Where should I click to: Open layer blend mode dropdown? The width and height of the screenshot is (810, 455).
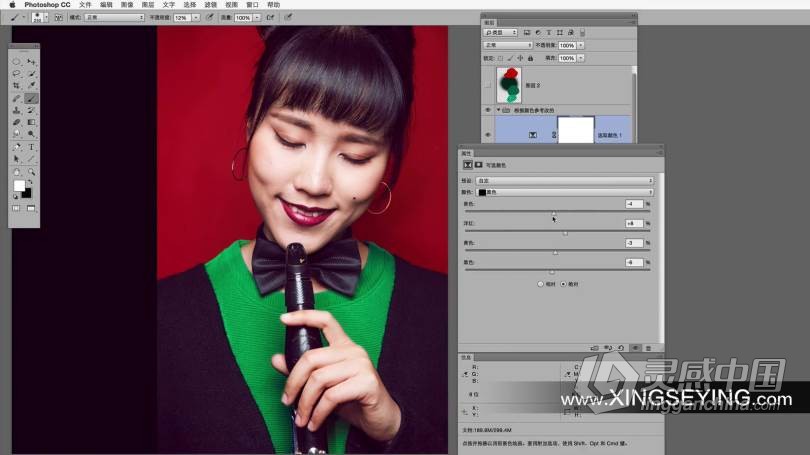click(x=508, y=45)
